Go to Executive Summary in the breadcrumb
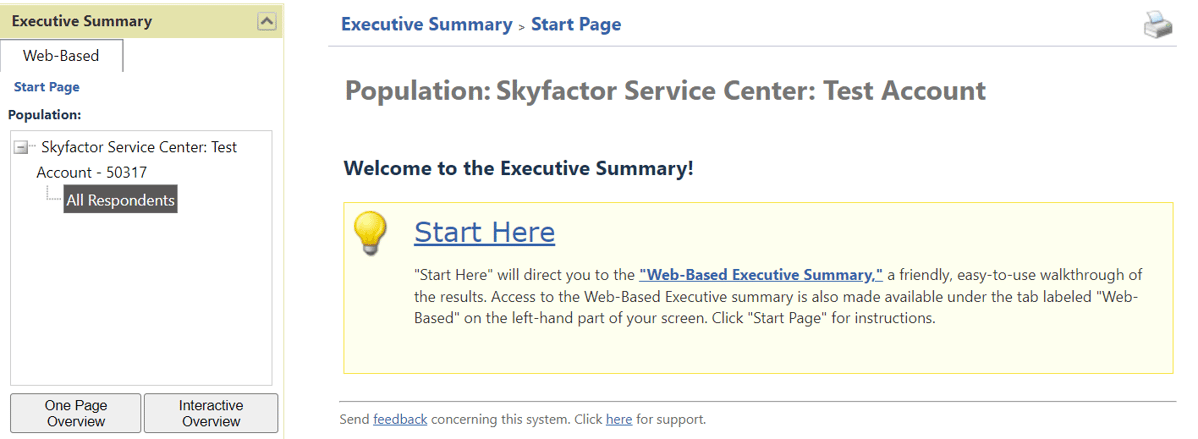1198x439 pixels. tap(426, 24)
